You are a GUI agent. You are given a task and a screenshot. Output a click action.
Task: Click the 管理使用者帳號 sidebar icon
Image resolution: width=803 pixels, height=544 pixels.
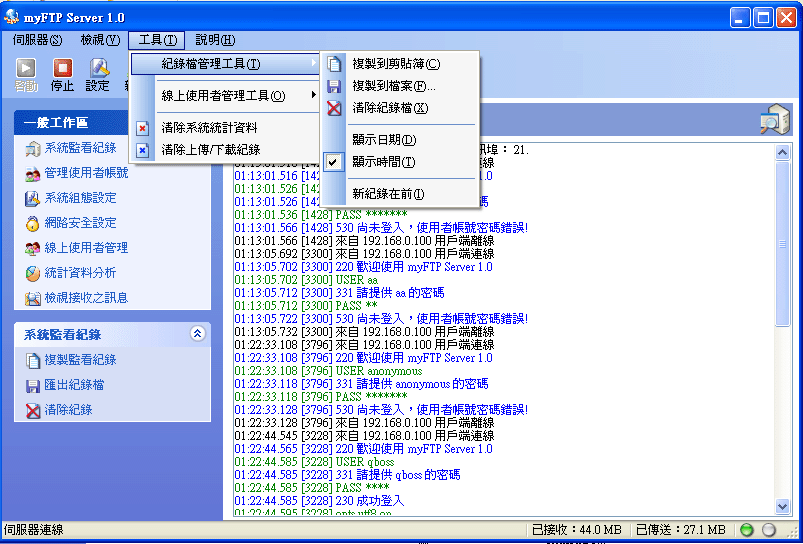32,174
